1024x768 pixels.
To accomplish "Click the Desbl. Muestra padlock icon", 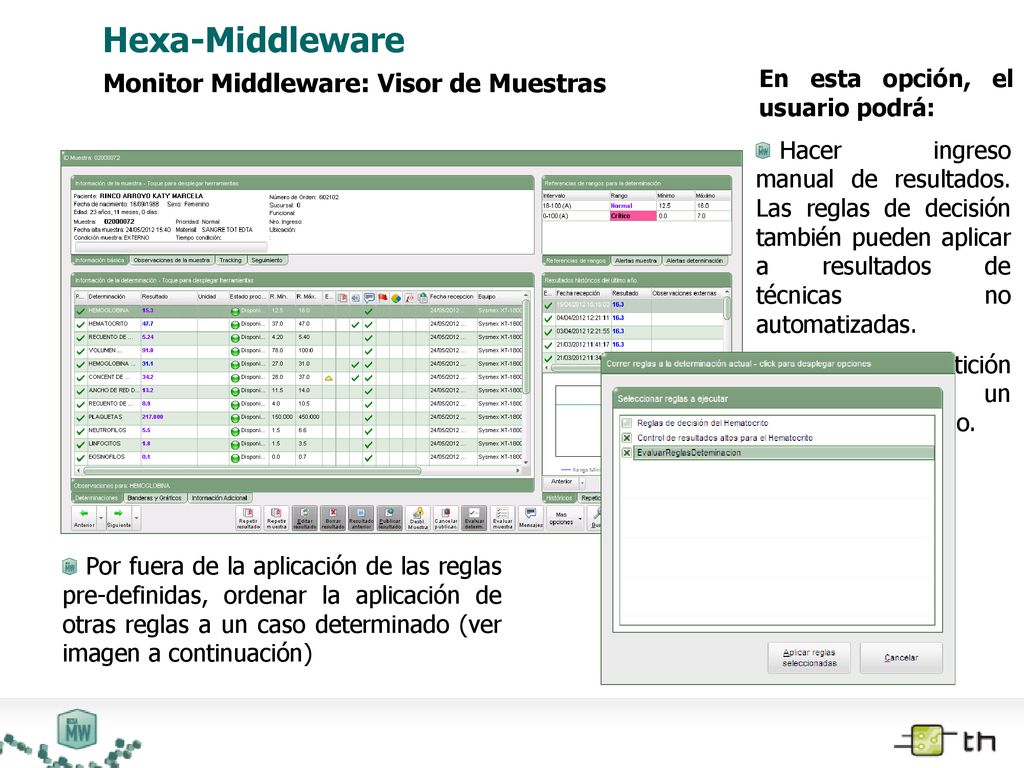I will tap(418, 518).
